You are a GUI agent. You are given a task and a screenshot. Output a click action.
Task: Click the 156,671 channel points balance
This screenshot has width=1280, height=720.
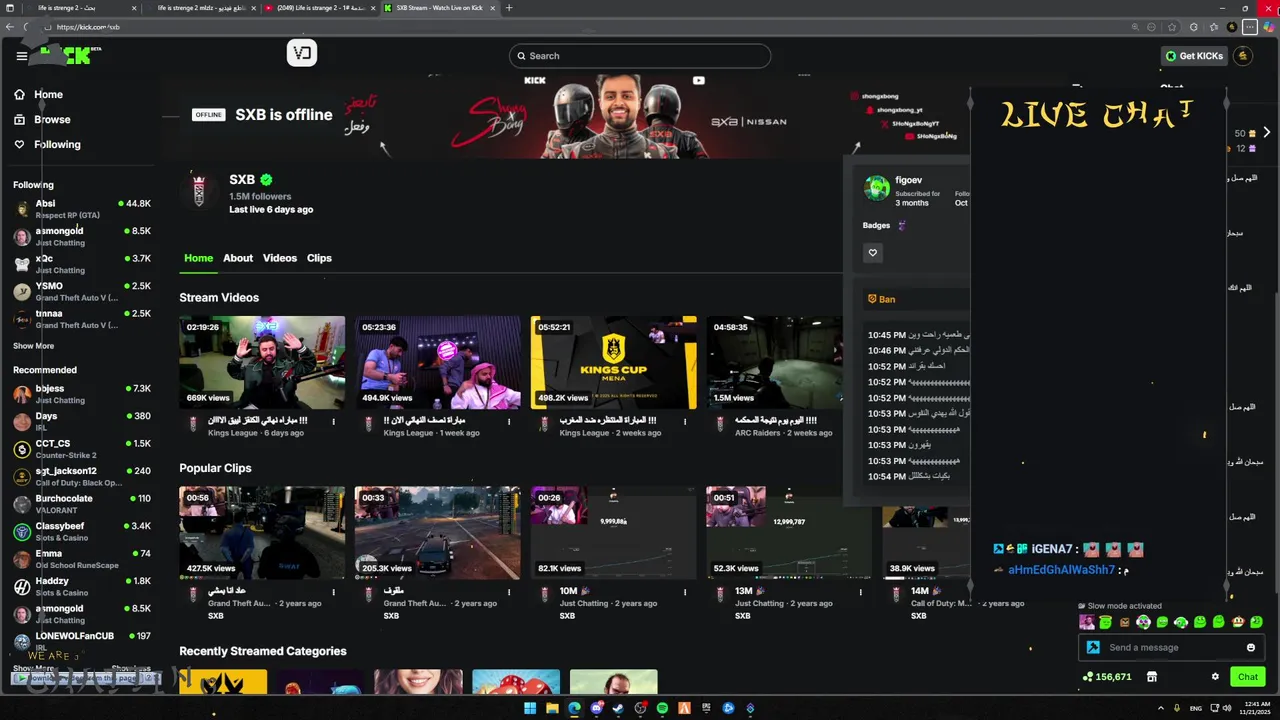coord(1107,677)
